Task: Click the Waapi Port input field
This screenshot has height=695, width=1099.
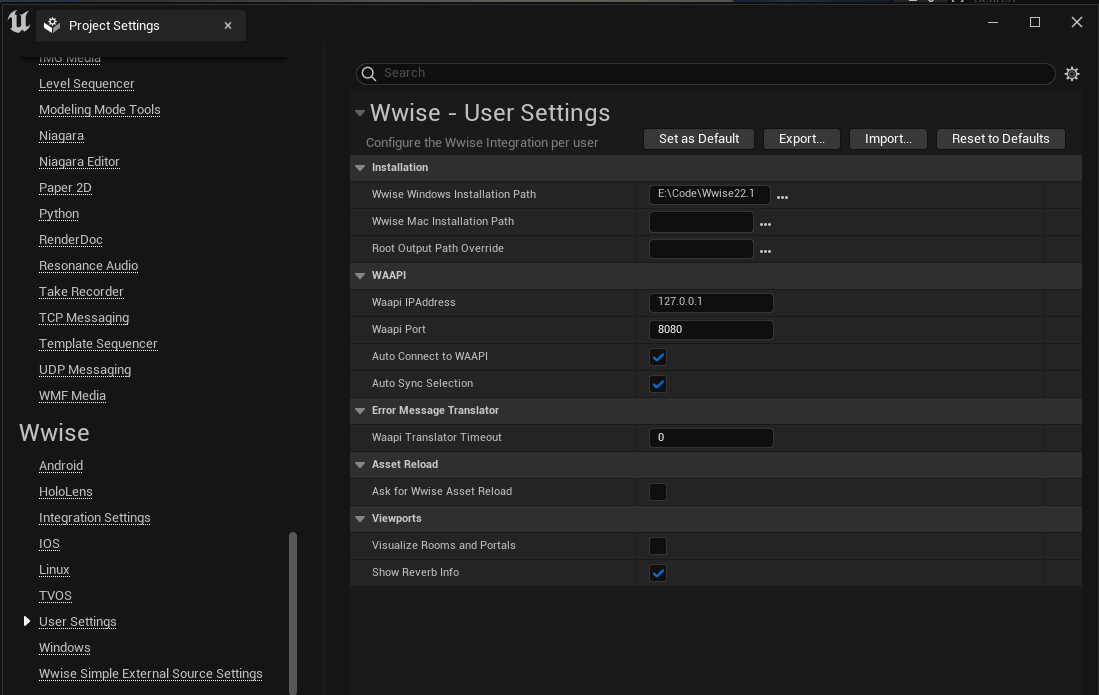Action: [x=711, y=330]
